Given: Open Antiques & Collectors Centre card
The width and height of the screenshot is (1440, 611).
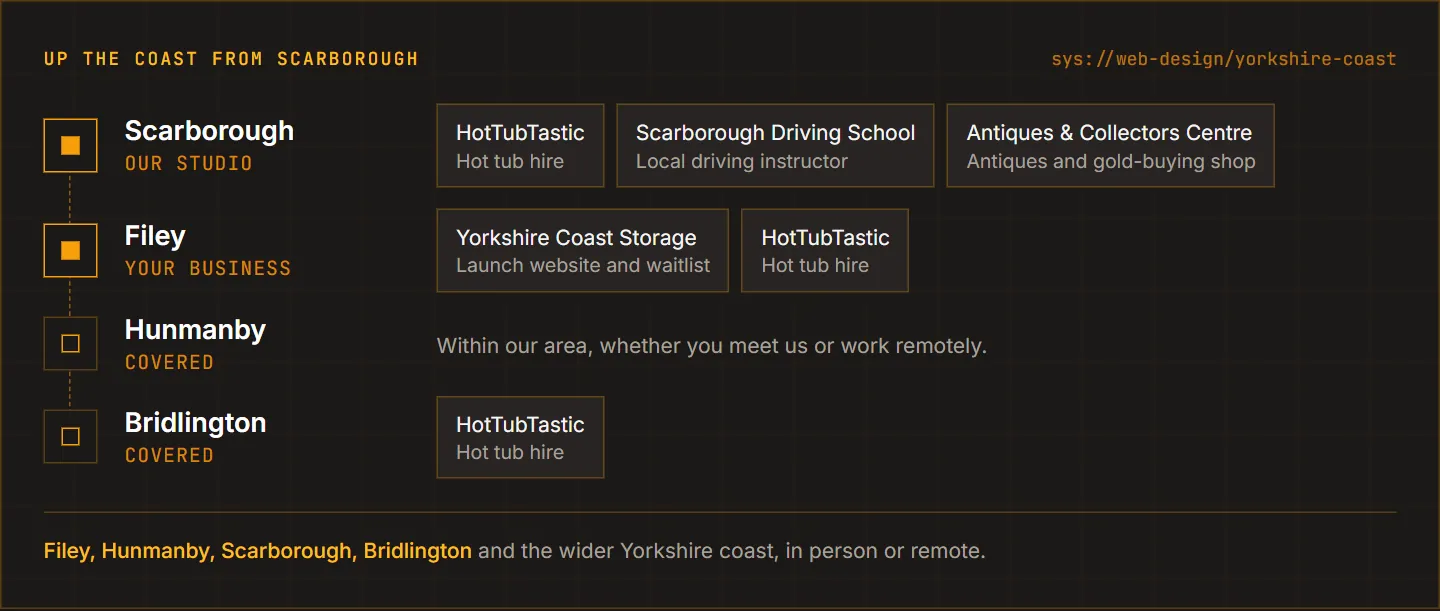Looking at the screenshot, I should click(x=1110, y=146).
